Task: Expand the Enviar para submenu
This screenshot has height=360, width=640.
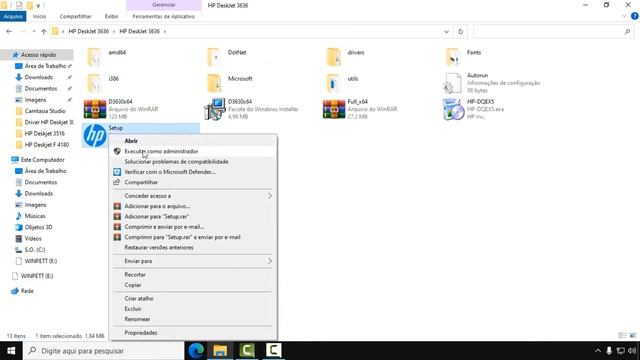Action: [x=193, y=261]
